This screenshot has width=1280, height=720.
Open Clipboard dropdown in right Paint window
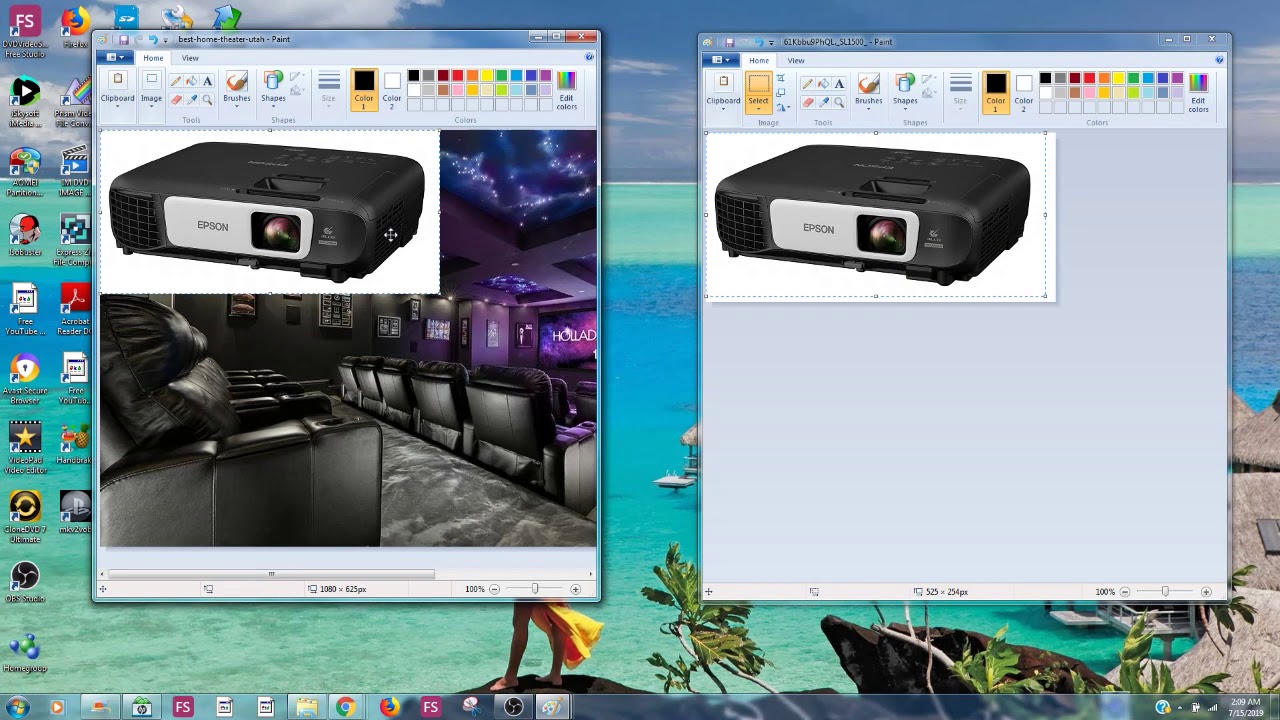[x=723, y=93]
